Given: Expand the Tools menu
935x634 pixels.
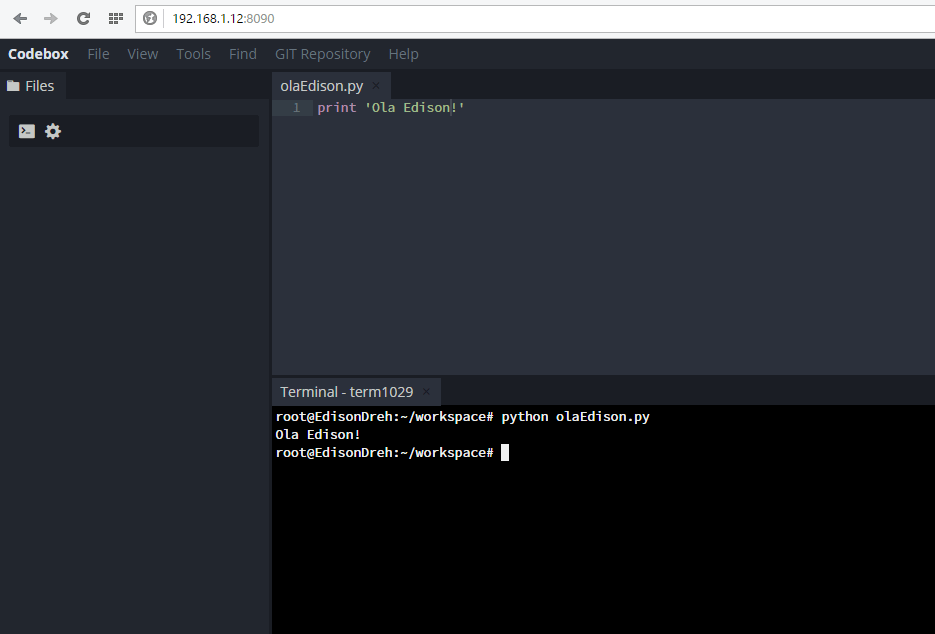Looking at the screenshot, I should tap(193, 54).
